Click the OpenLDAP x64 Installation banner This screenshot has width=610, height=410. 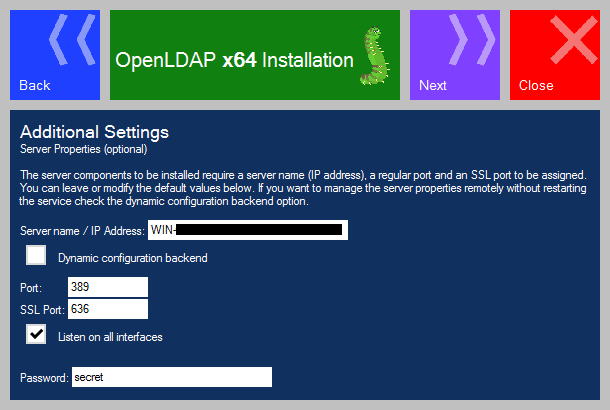[255, 55]
